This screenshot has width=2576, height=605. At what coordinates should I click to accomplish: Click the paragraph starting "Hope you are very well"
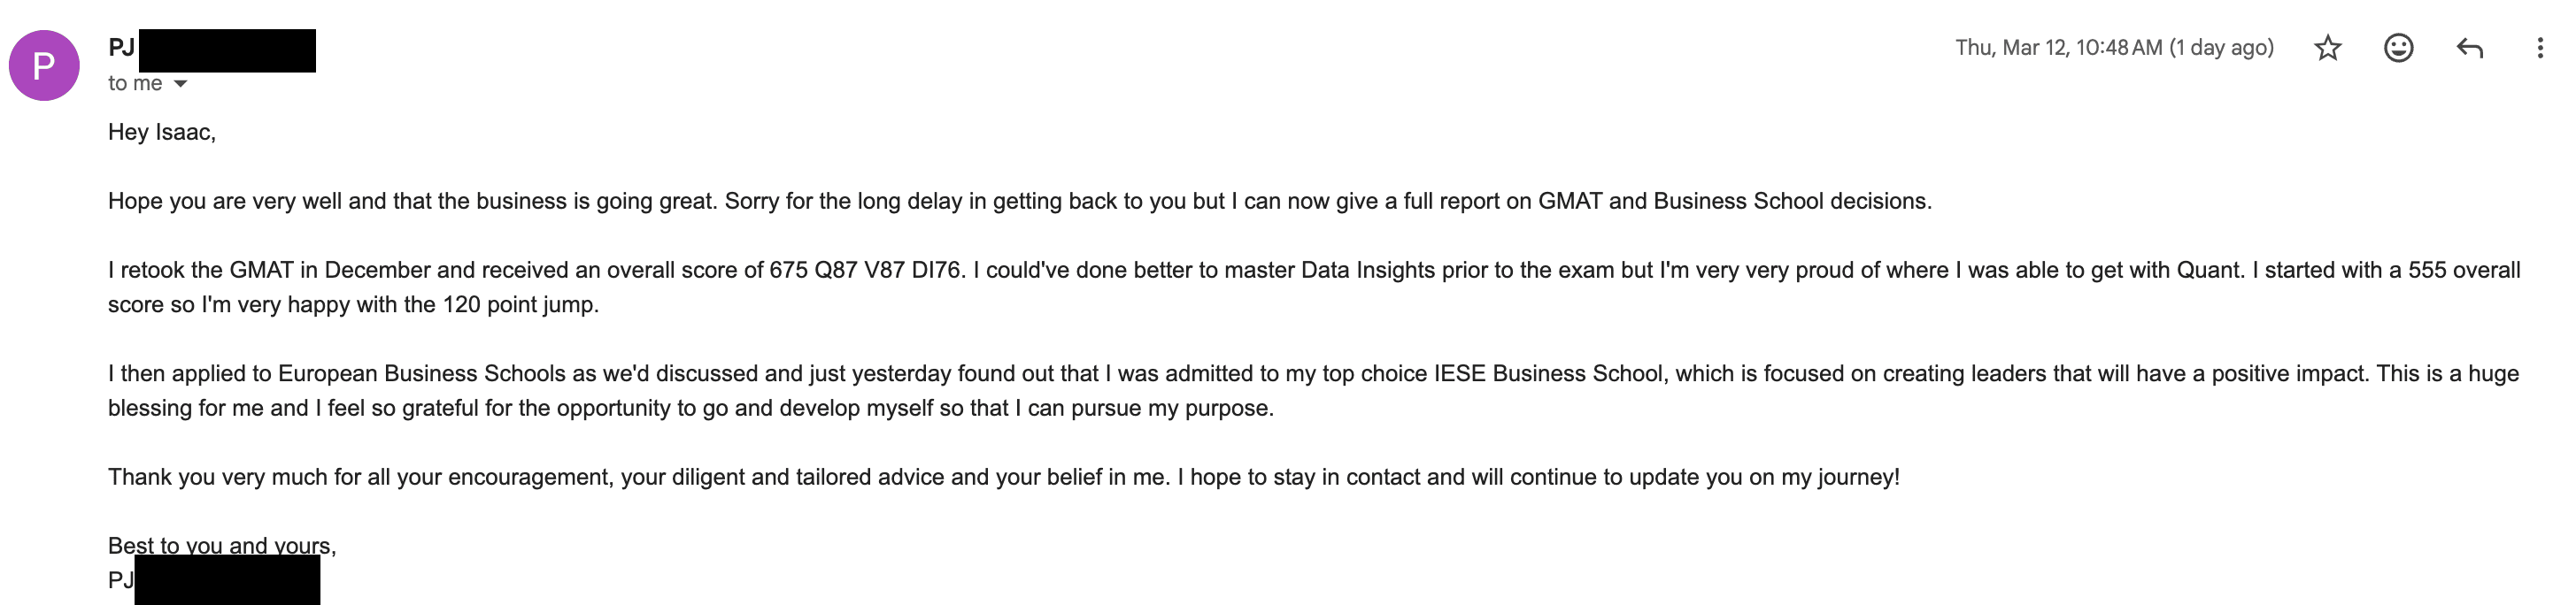(1019, 201)
